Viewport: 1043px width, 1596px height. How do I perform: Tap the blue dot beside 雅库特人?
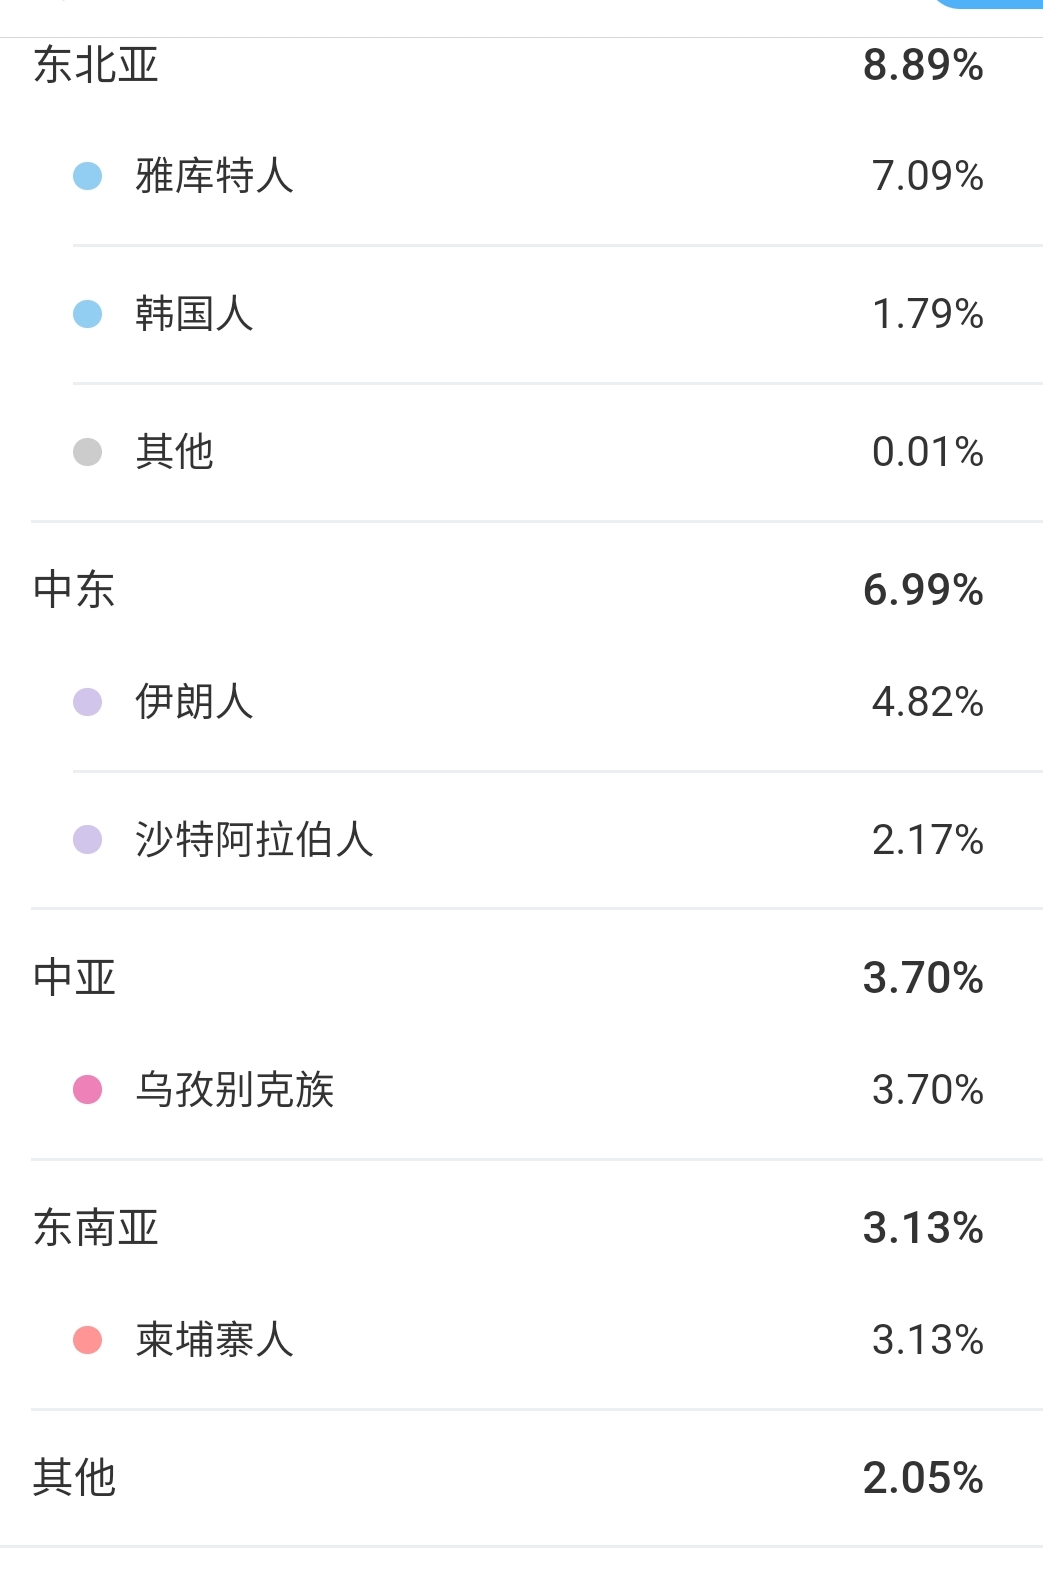click(88, 176)
